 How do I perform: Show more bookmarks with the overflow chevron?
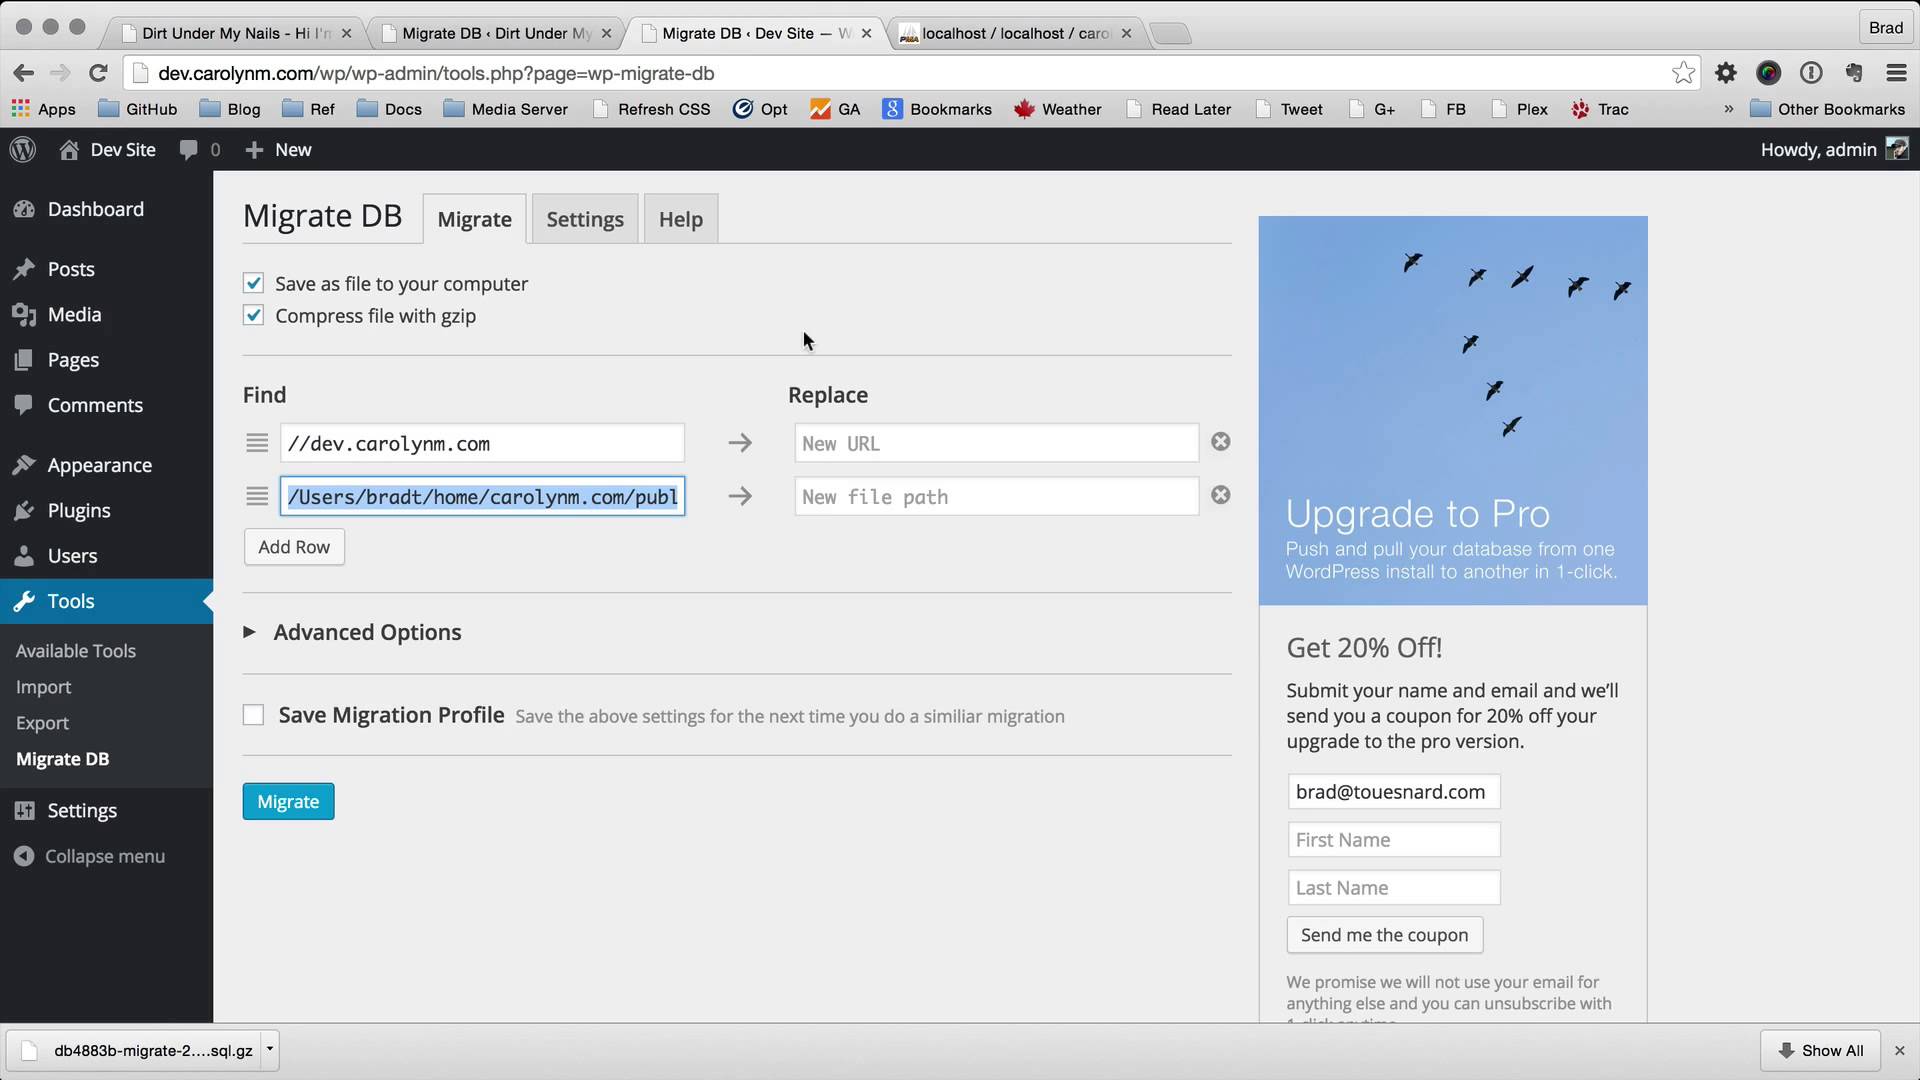pyautogui.click(x=1728, y=109)
